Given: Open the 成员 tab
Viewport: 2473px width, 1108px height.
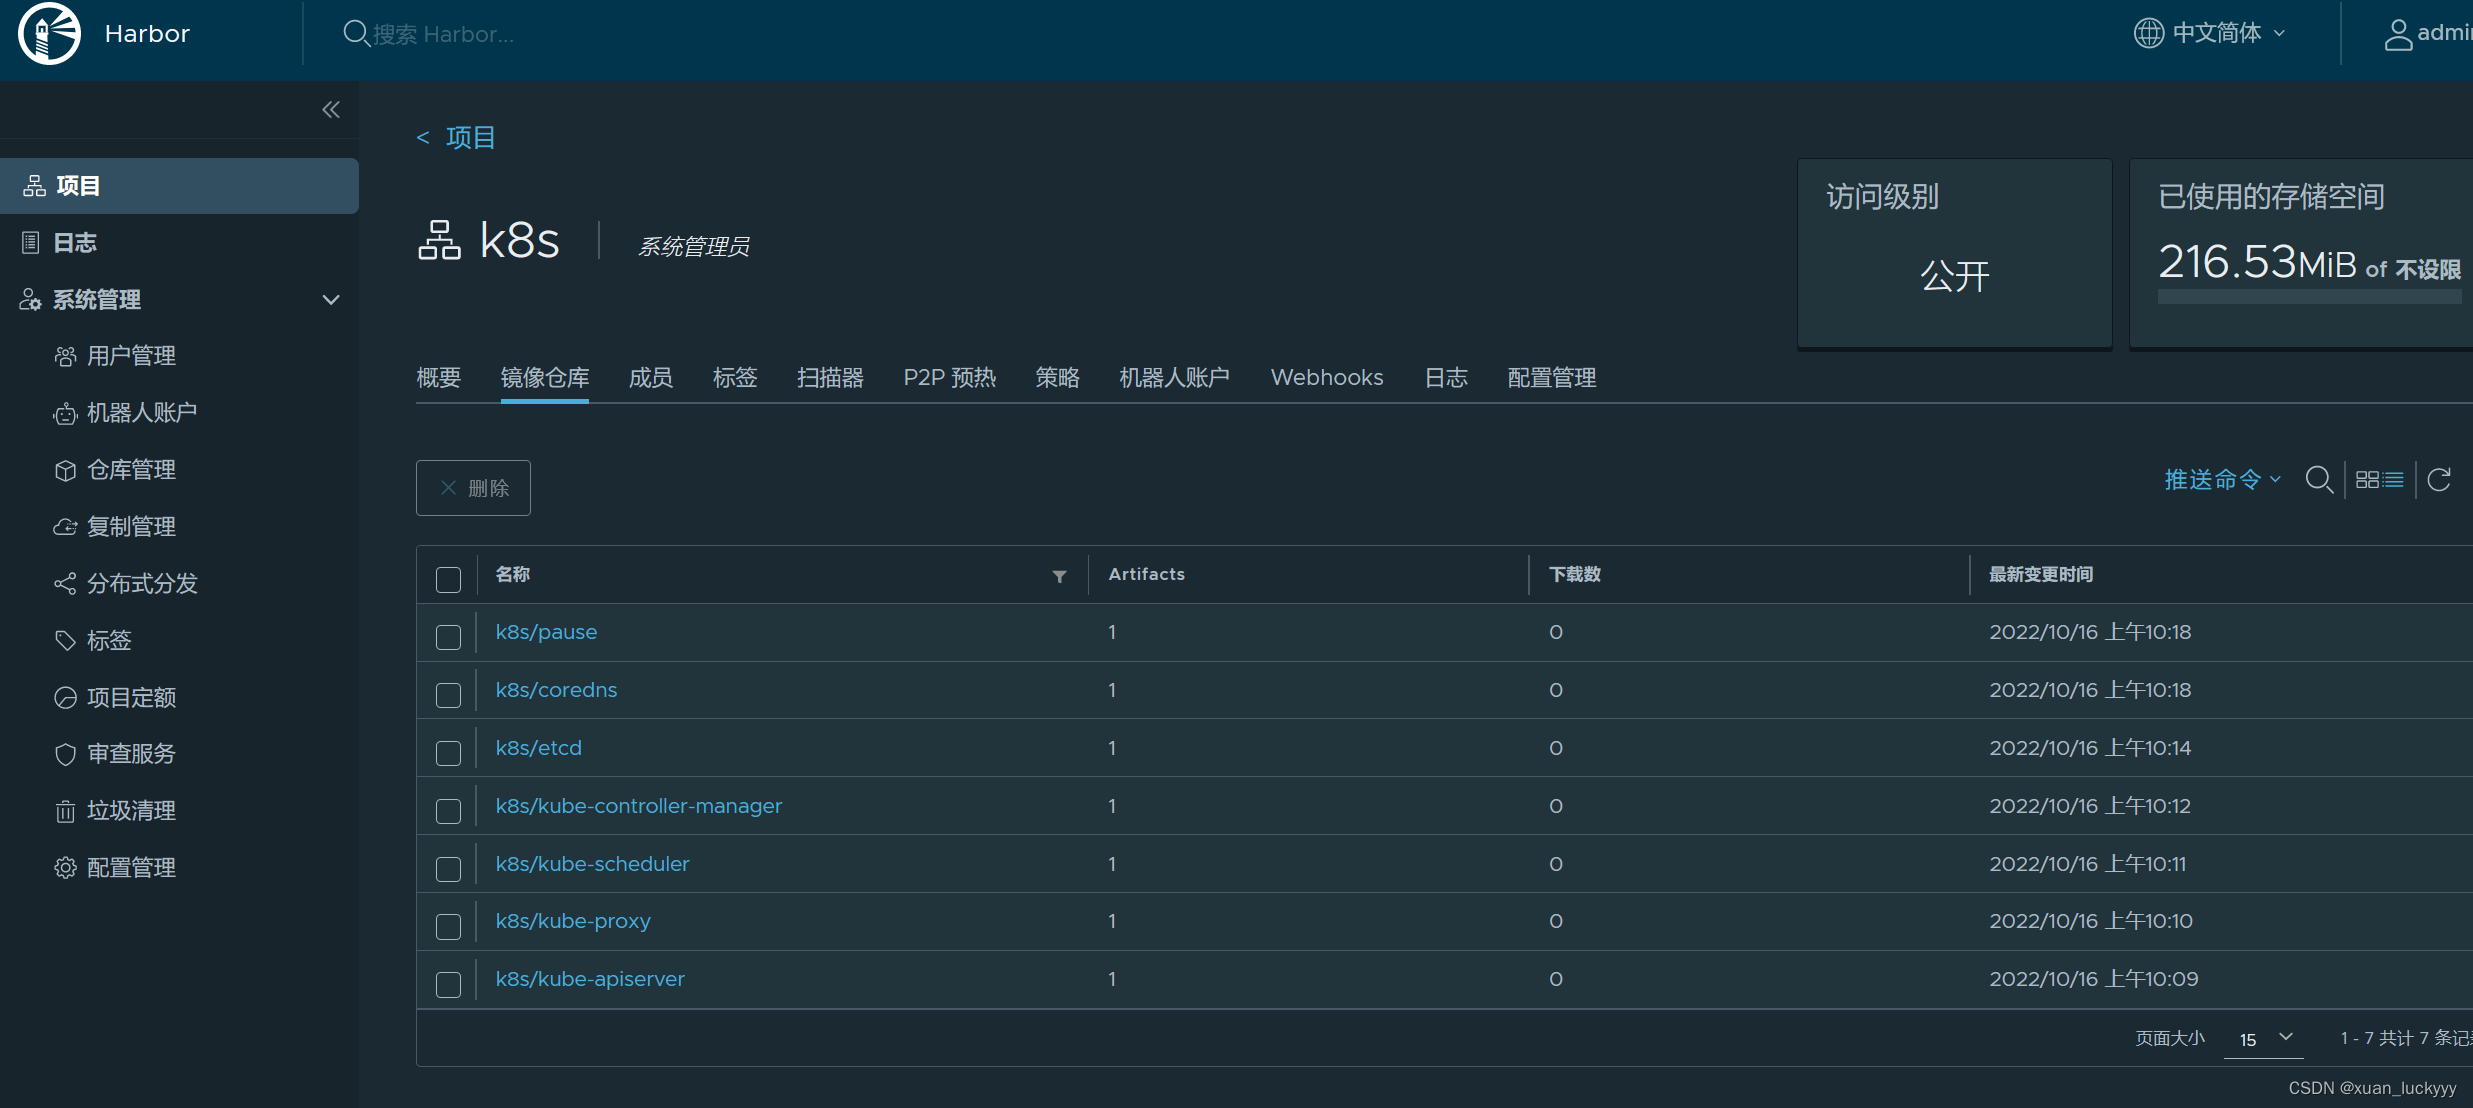Looking at the screenshot, I should (x=650, y=378).
